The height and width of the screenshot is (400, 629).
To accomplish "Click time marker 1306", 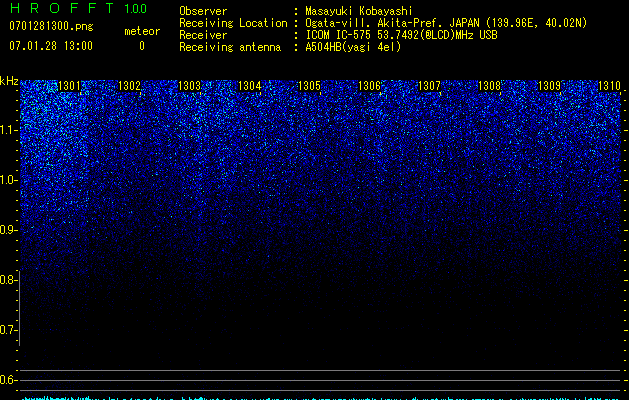I will [x=369, y=86].
